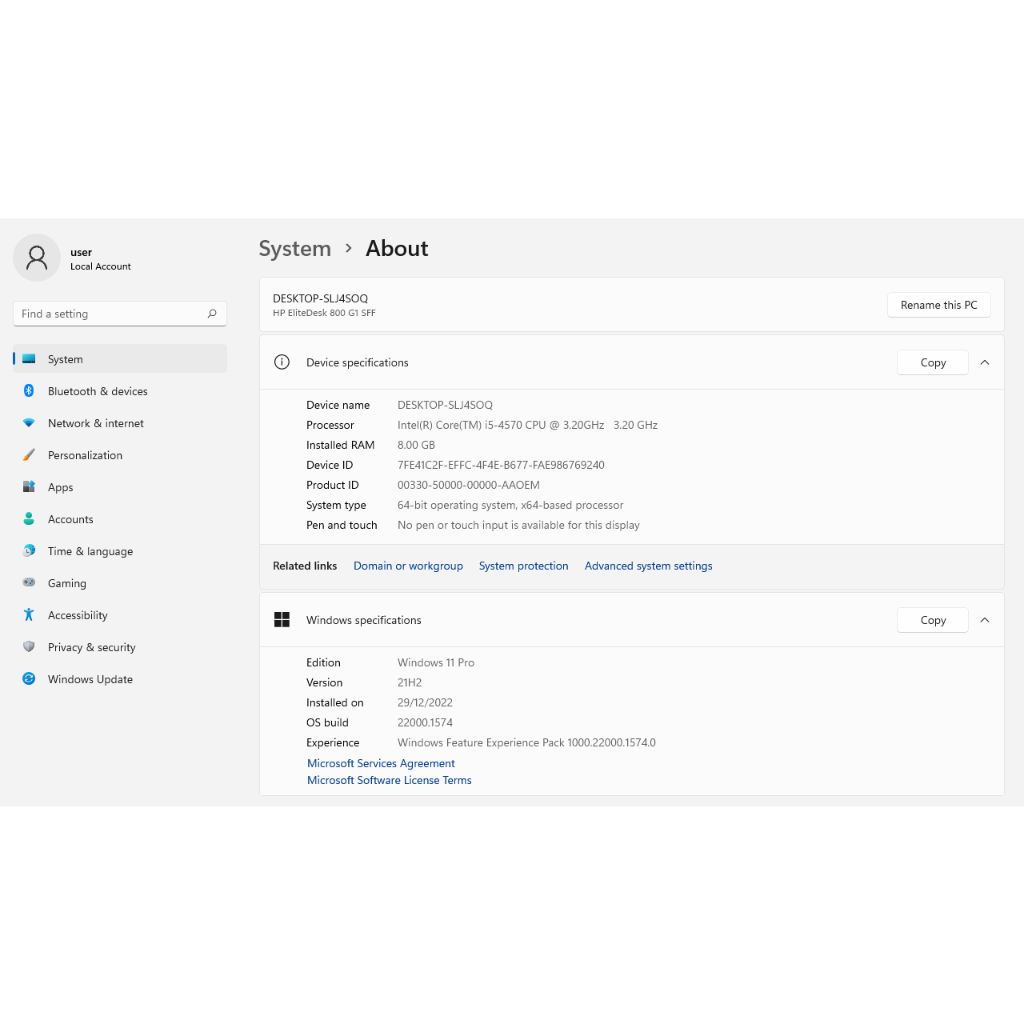Select the System type value text
Screen dimensions: 1024x1024
click(x=510, y=505)
